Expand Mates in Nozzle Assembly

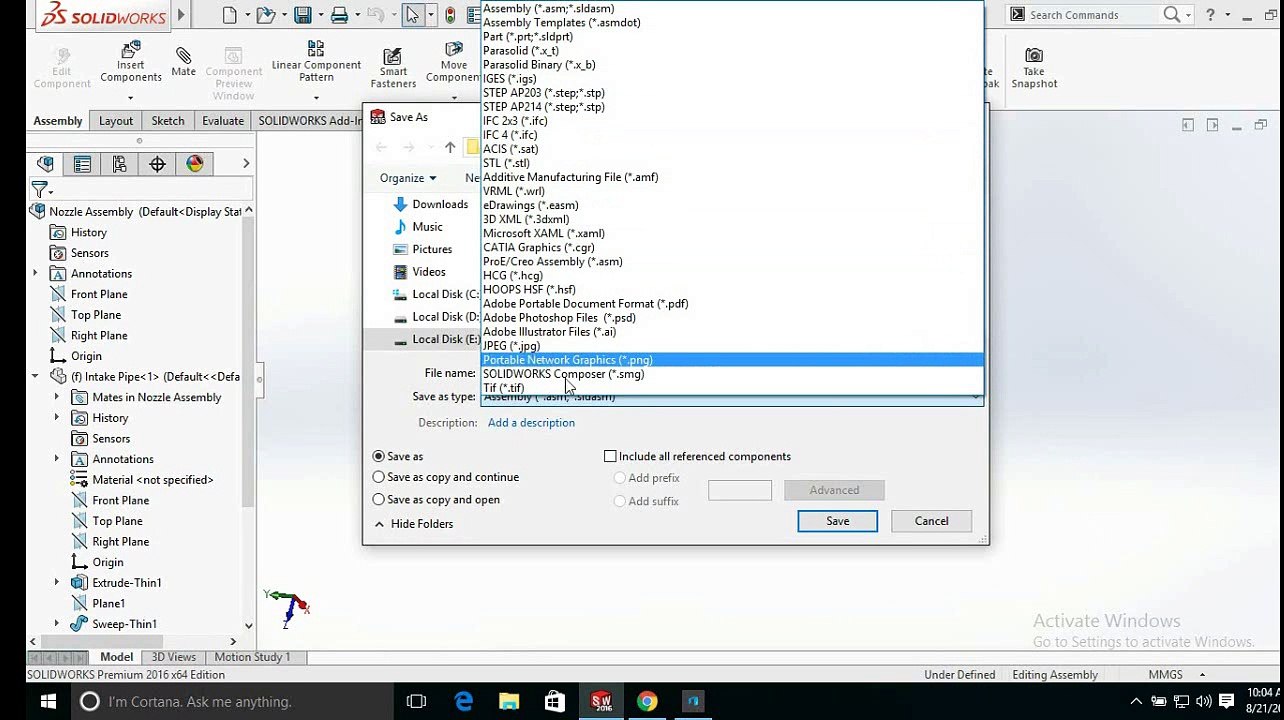[x=57, y=397]
